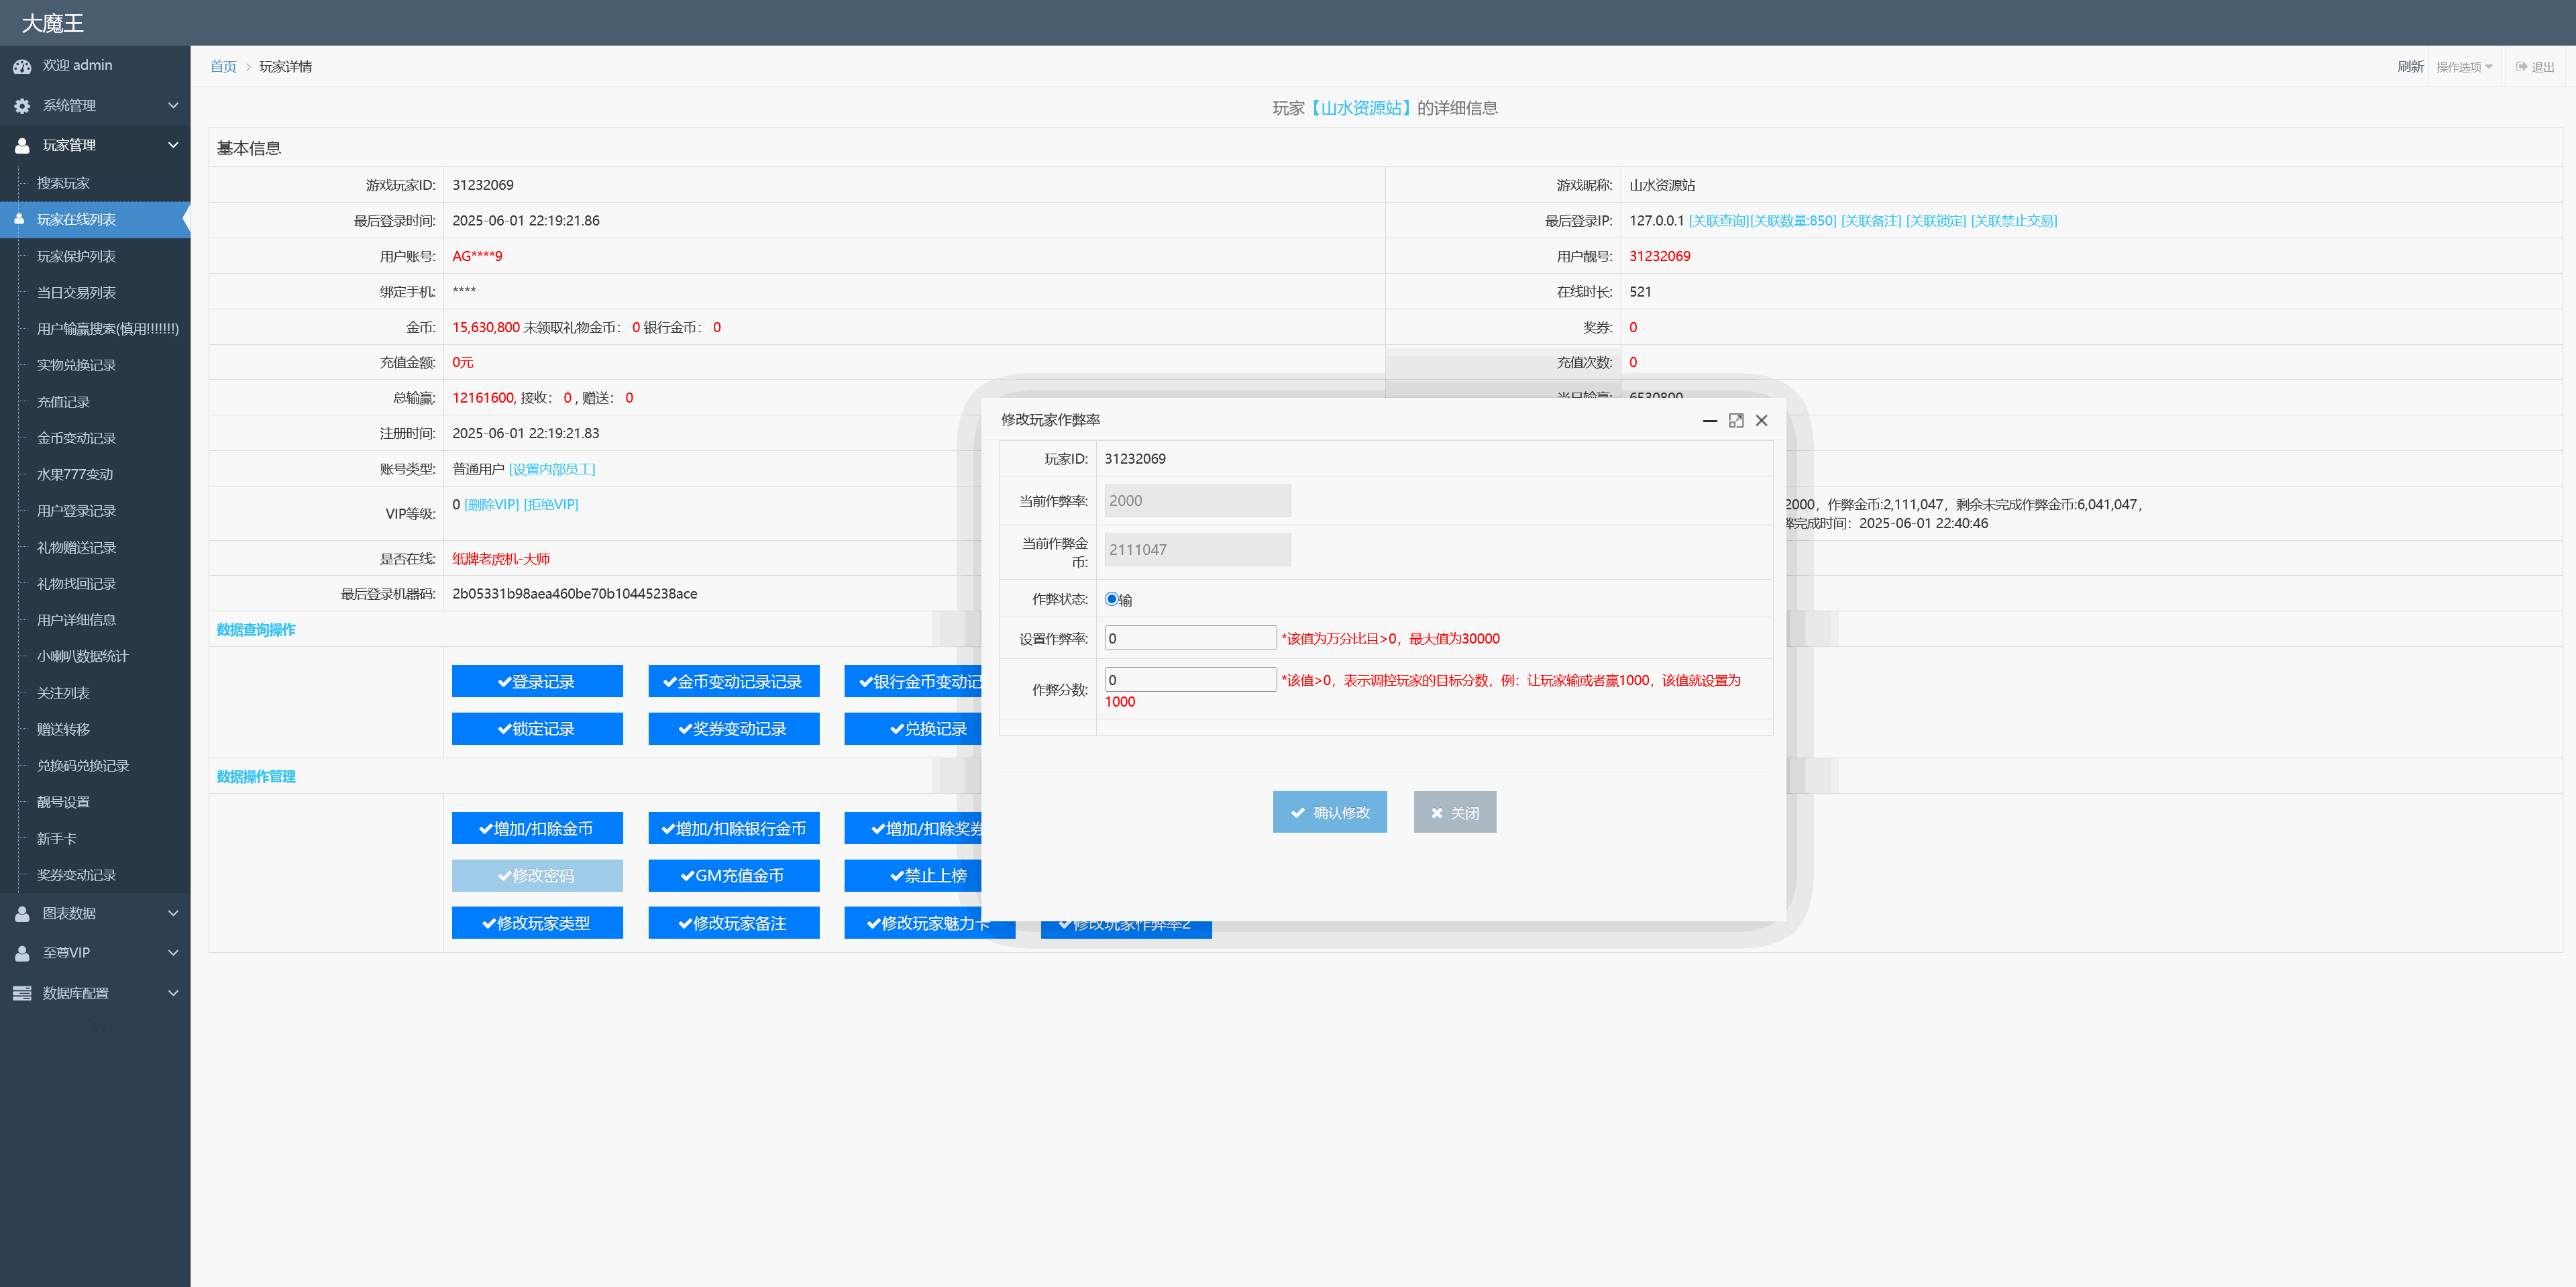
Task: Click the 数据库配置 database icon
Action: tap(22, 994)
